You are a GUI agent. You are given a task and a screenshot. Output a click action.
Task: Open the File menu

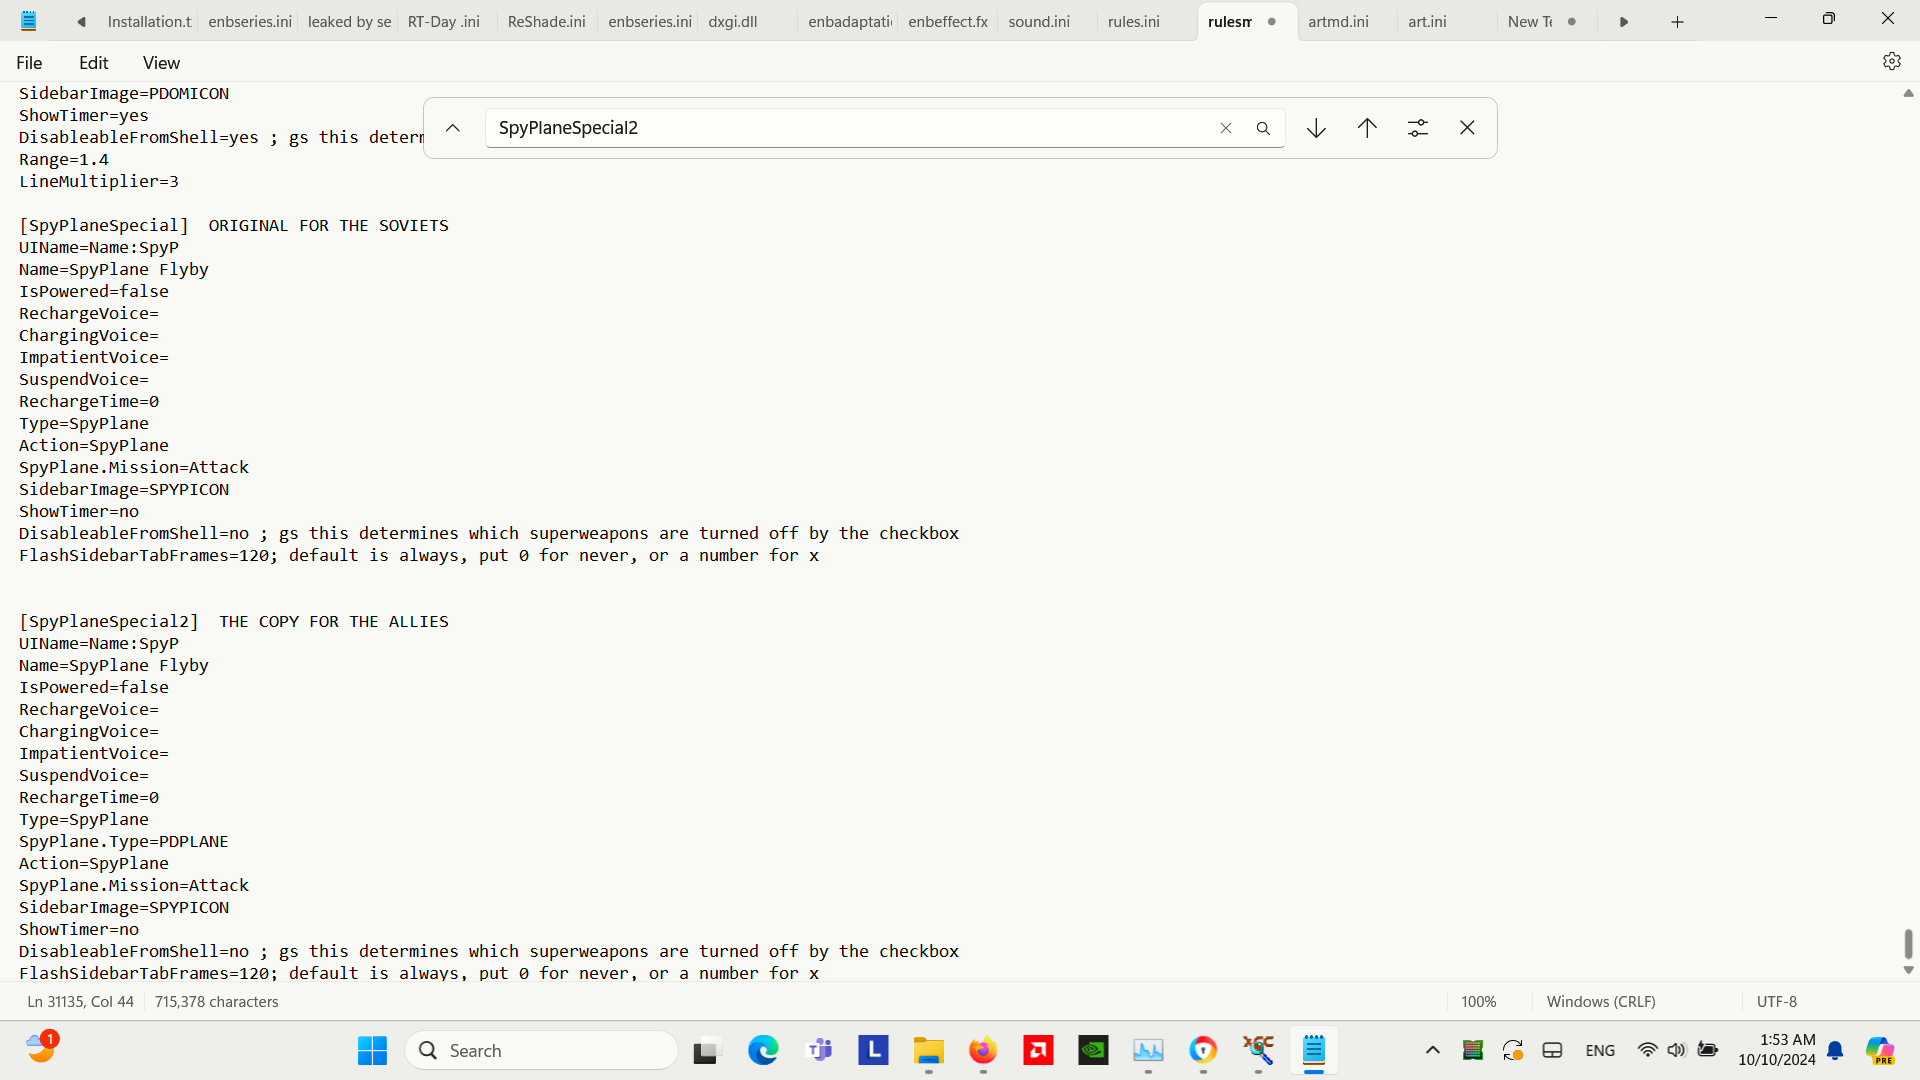pyautogui.click(x=29, y=62)
